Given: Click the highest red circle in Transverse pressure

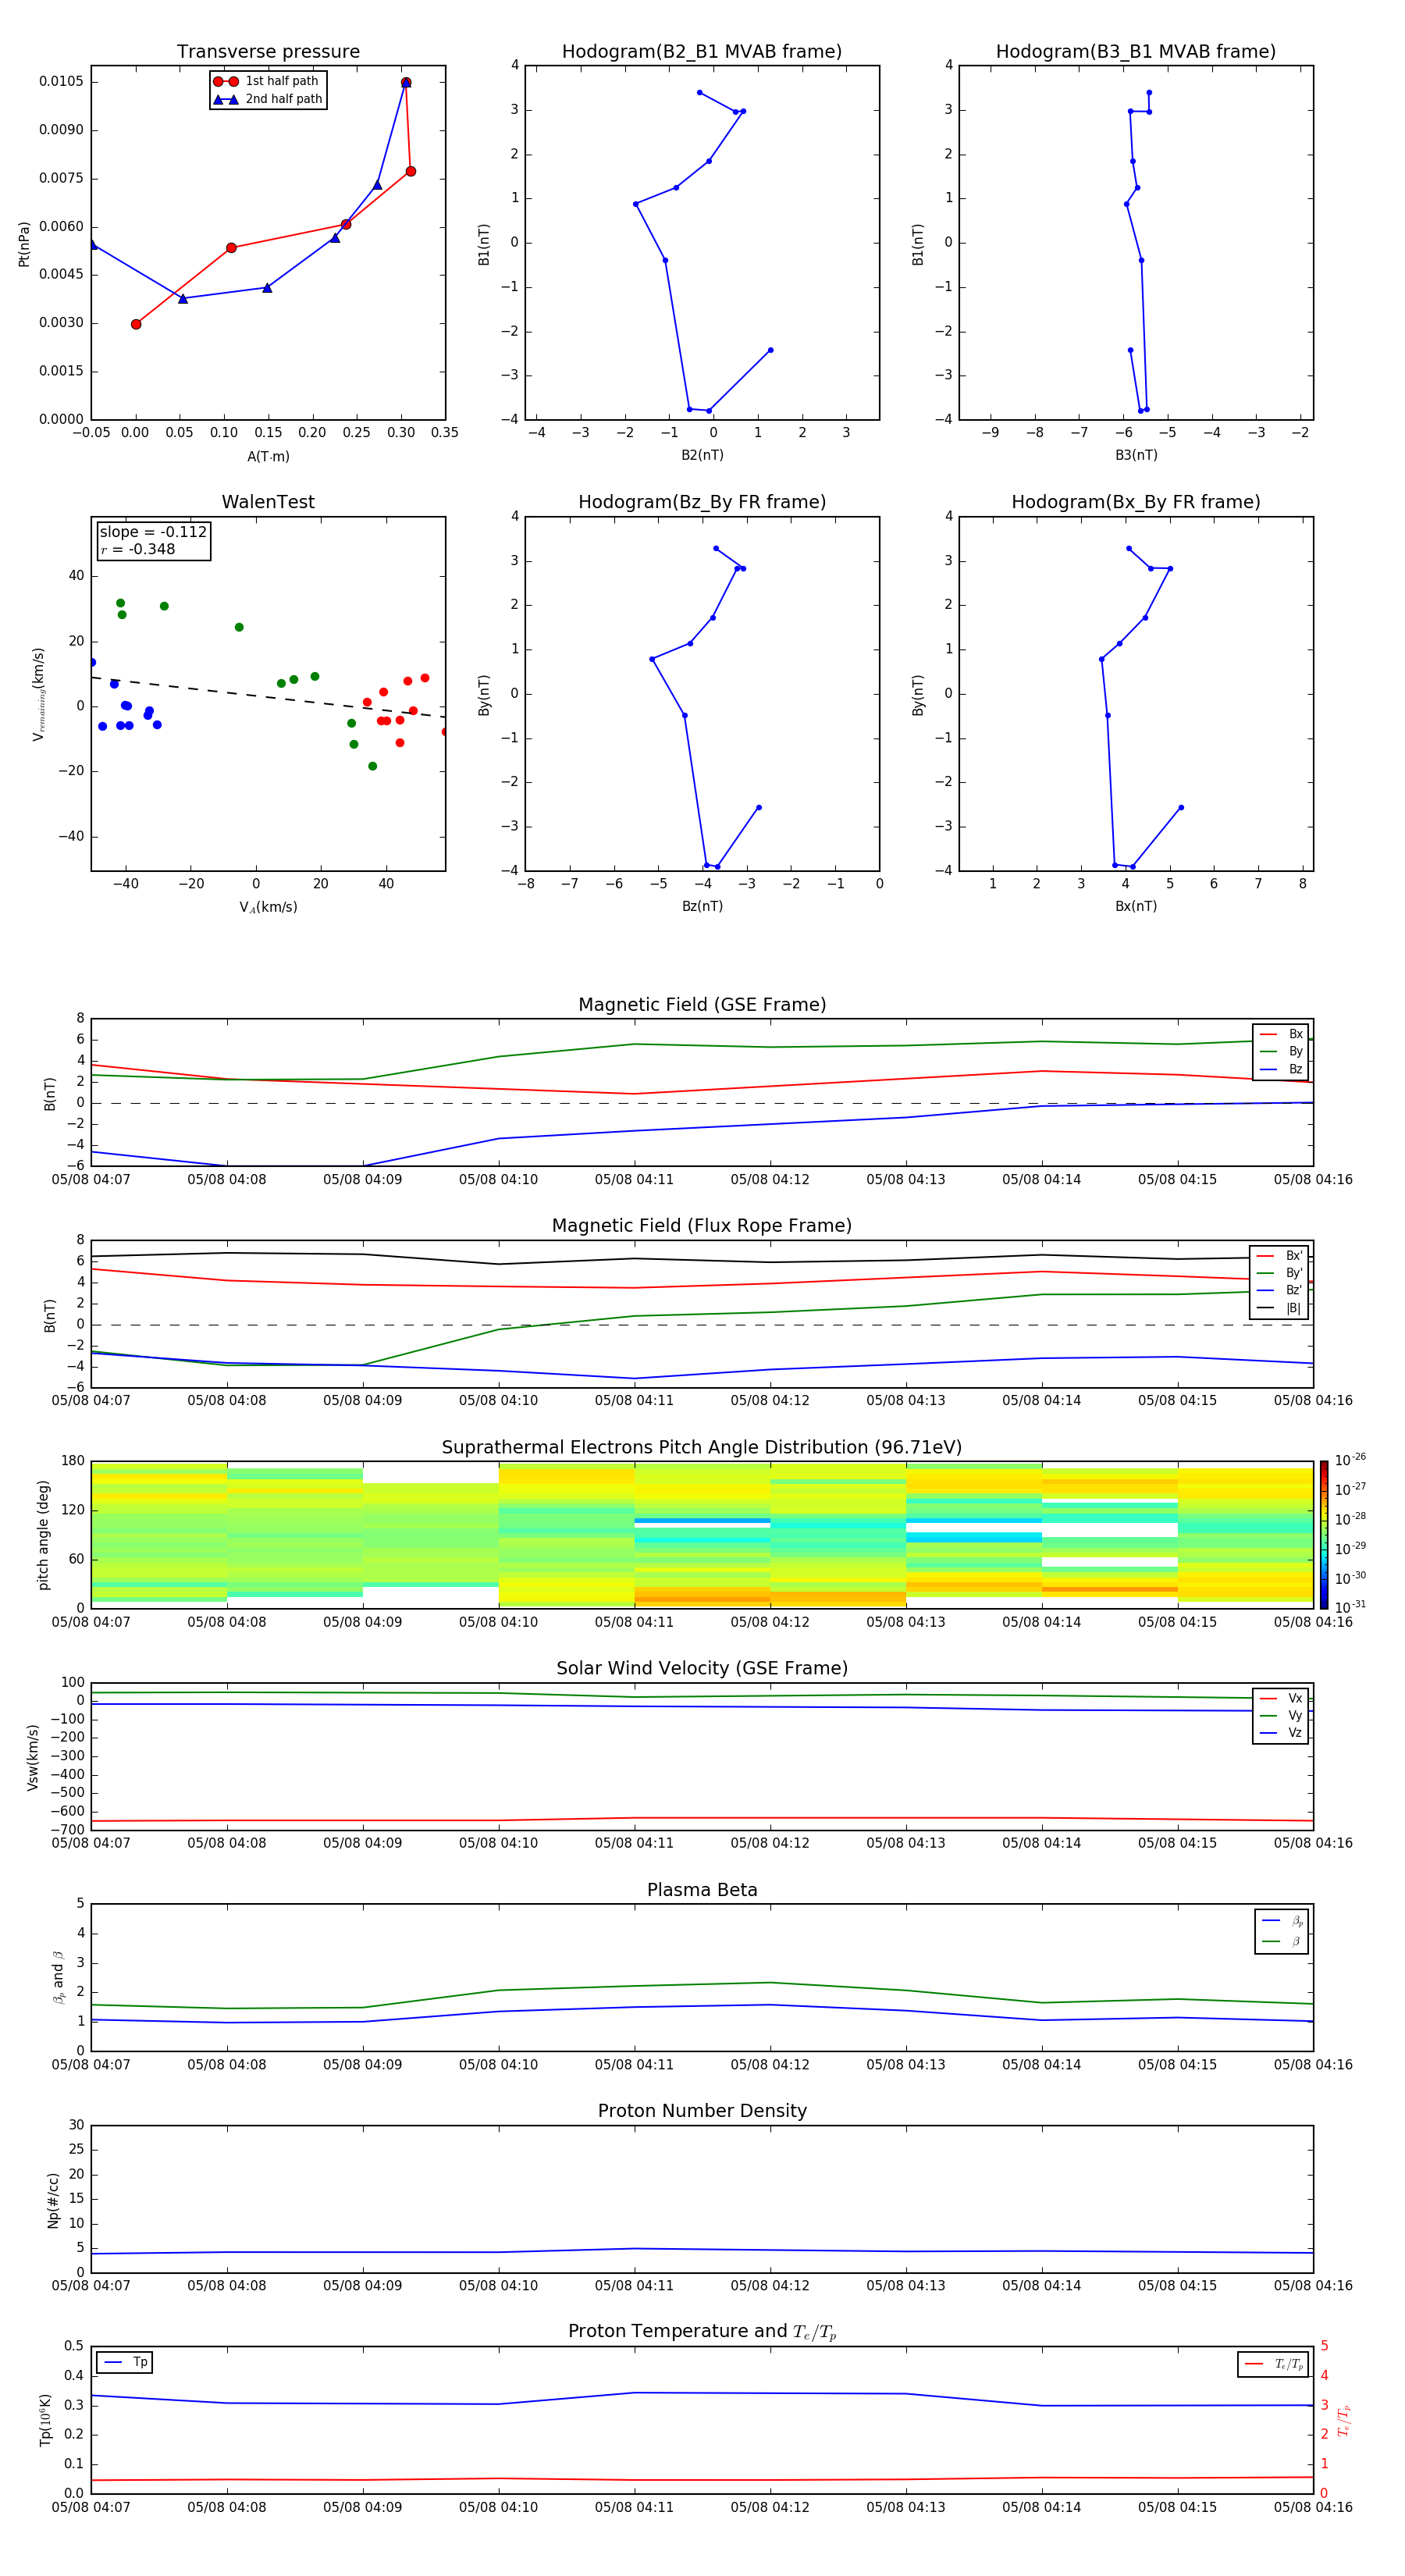Looking at the screenshot, I should pos(406,83).
